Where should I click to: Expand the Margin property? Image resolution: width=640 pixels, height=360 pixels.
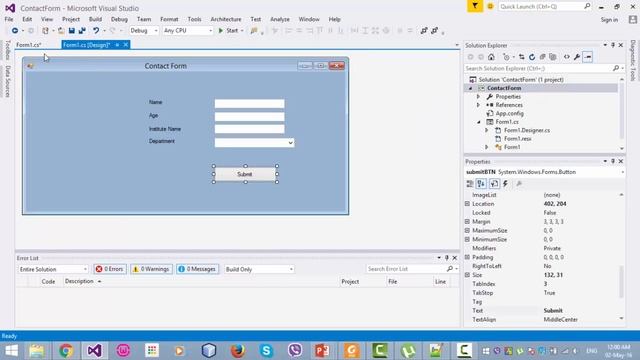click(467, 222)
